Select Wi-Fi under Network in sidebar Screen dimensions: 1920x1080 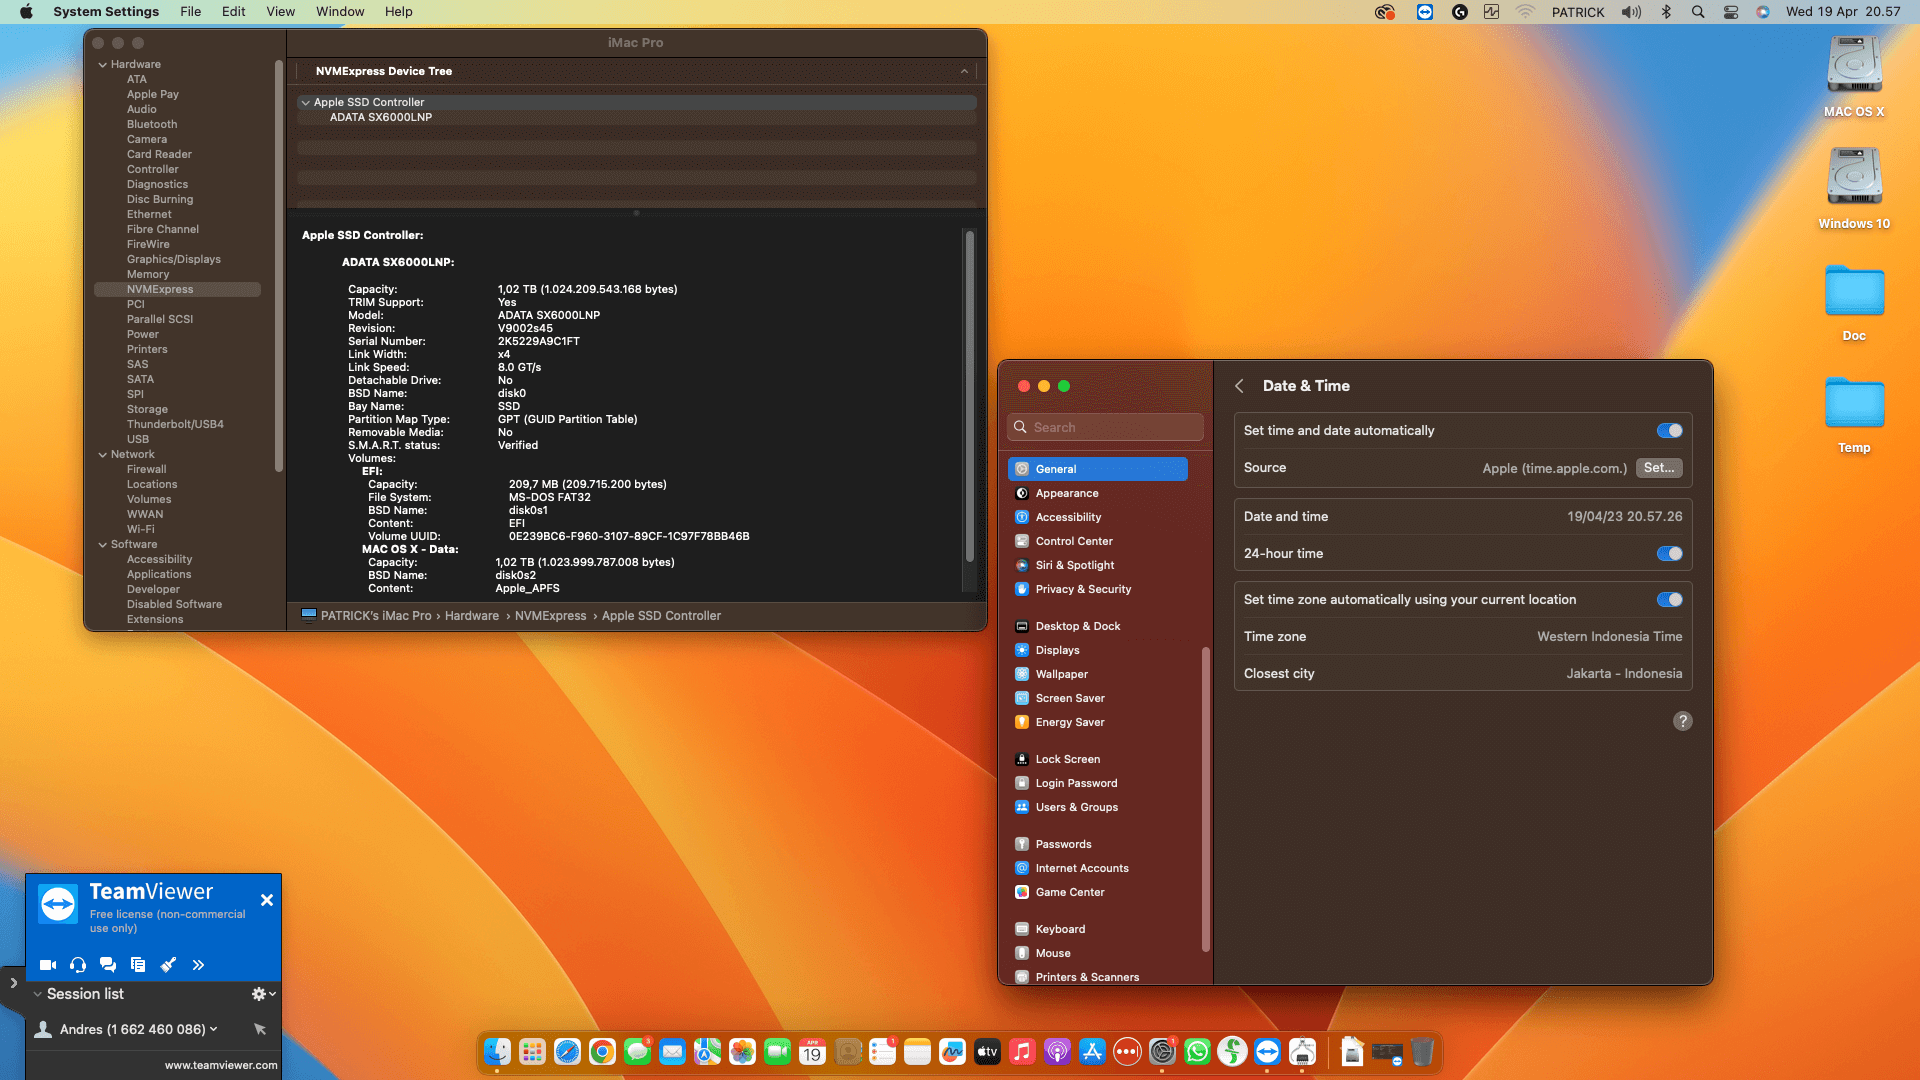pyautogui.click(x=141, y=529)
